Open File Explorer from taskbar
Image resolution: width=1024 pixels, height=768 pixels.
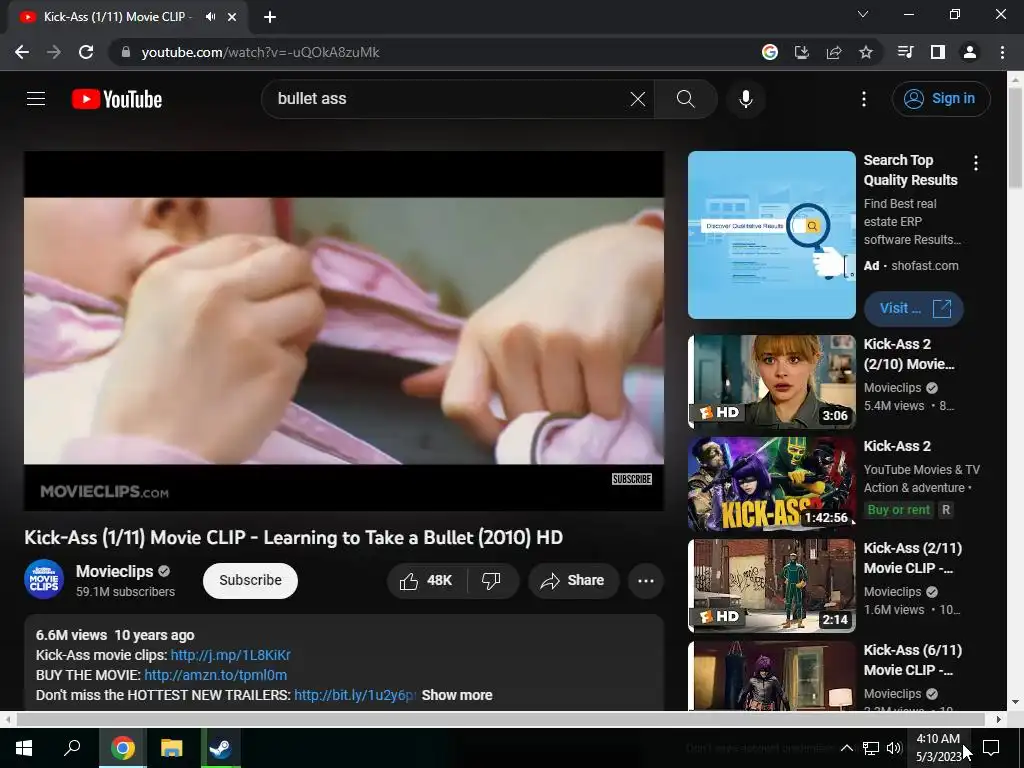[x=172, y=748]
